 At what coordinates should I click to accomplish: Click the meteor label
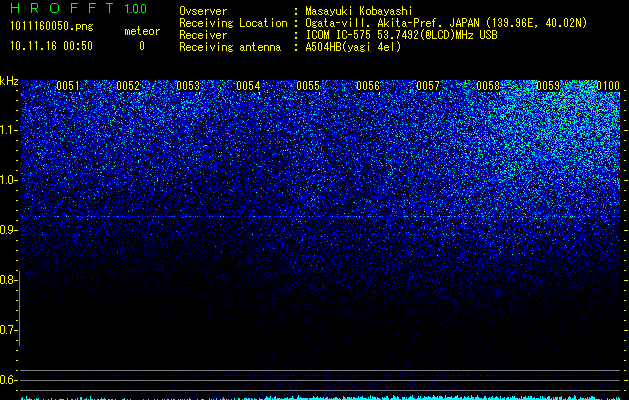(x=142, y=31)
